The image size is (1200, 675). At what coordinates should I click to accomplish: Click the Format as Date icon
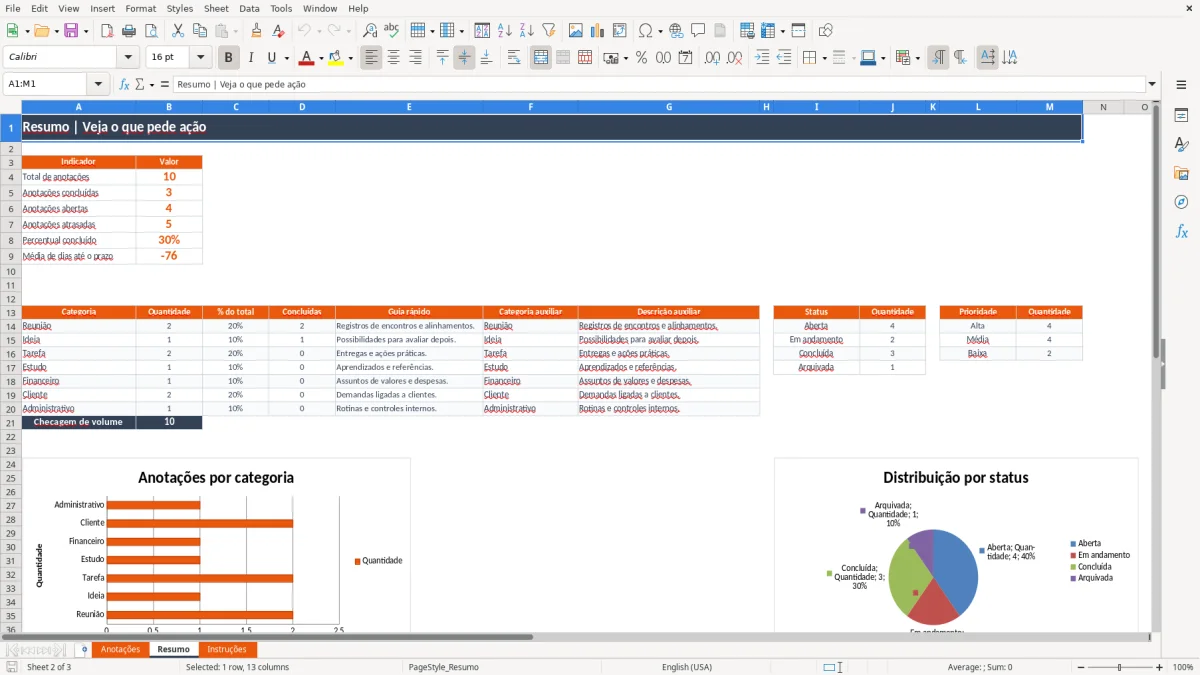(x=685, y=58)
